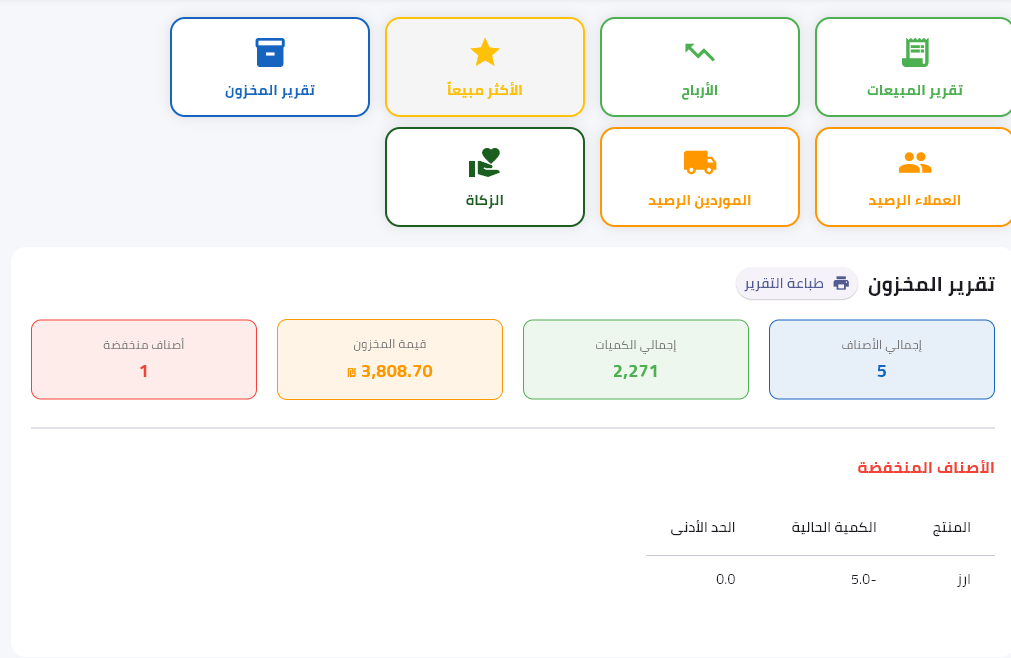The image size is (1011, 658).
Task: Open the العملاء الرصيد report
Action: click(914, 200)
